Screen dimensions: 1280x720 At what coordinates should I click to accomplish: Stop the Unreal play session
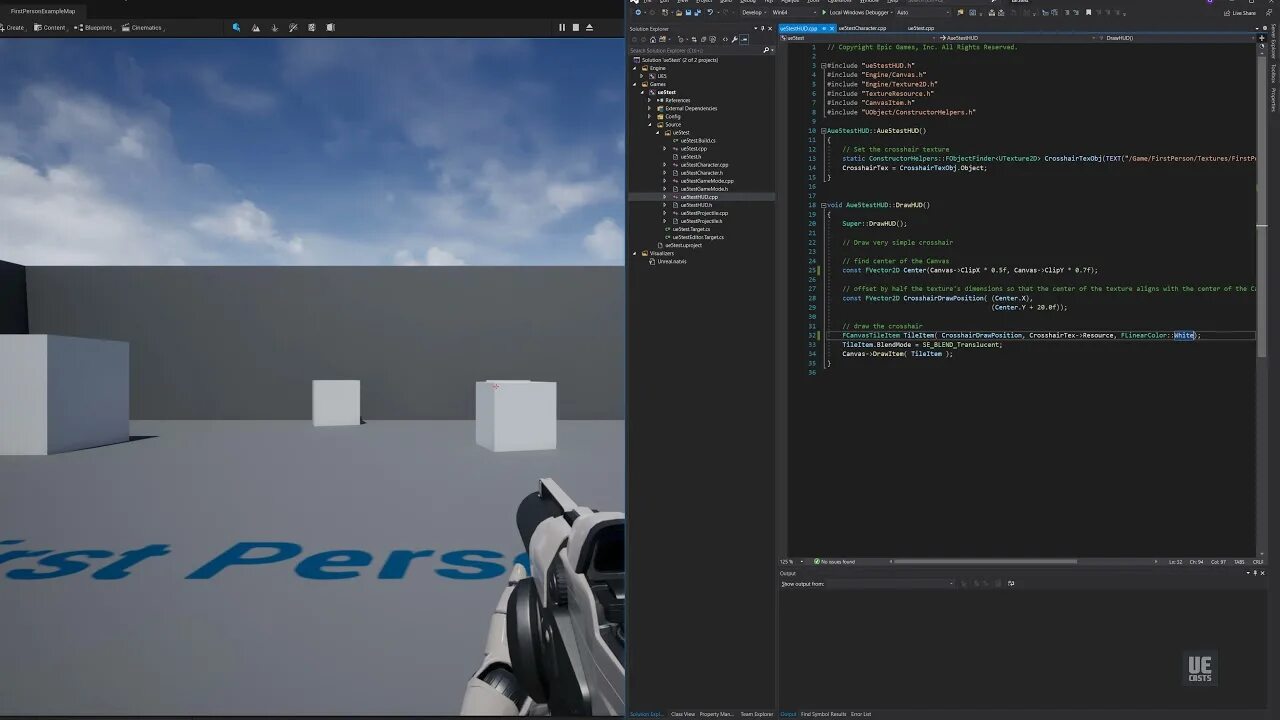point(575,27)
